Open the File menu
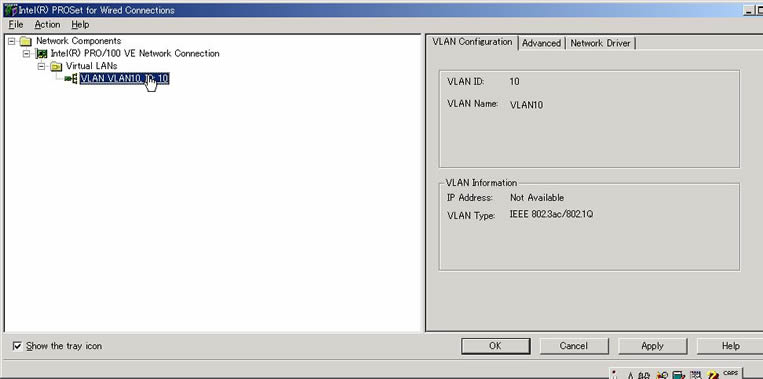This screenshot has width=763, height=379. tap(16, 24)
